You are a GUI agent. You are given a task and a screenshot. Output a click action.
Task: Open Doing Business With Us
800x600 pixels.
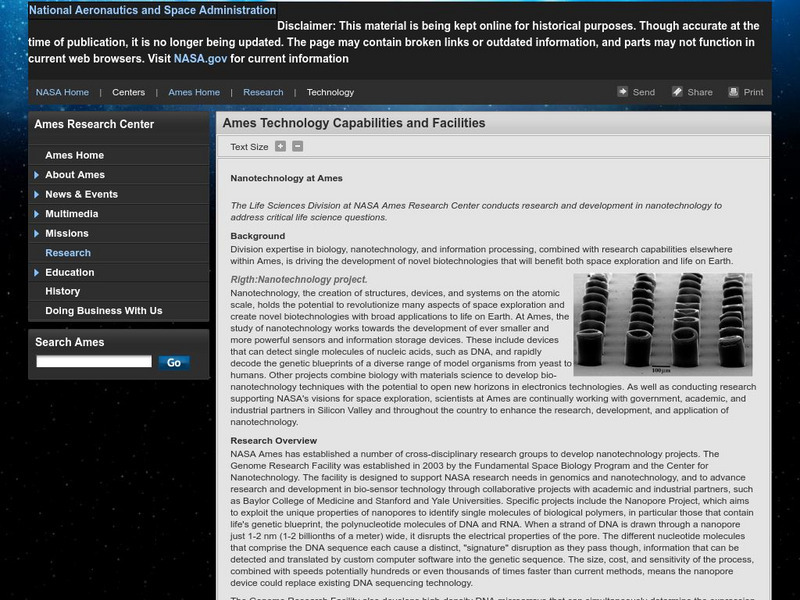point(104,311)
